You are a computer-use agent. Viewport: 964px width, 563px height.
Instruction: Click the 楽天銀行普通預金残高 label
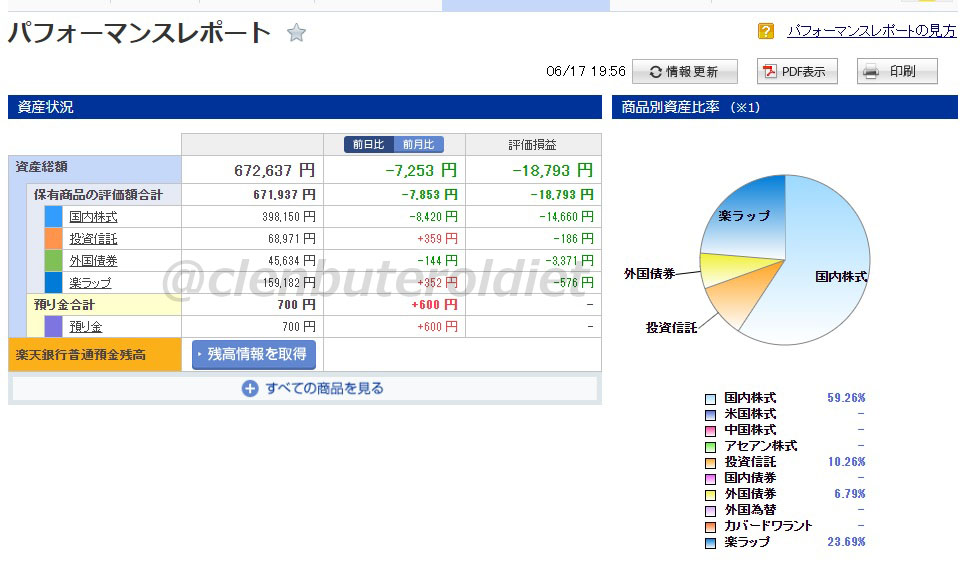pos(81,355)
